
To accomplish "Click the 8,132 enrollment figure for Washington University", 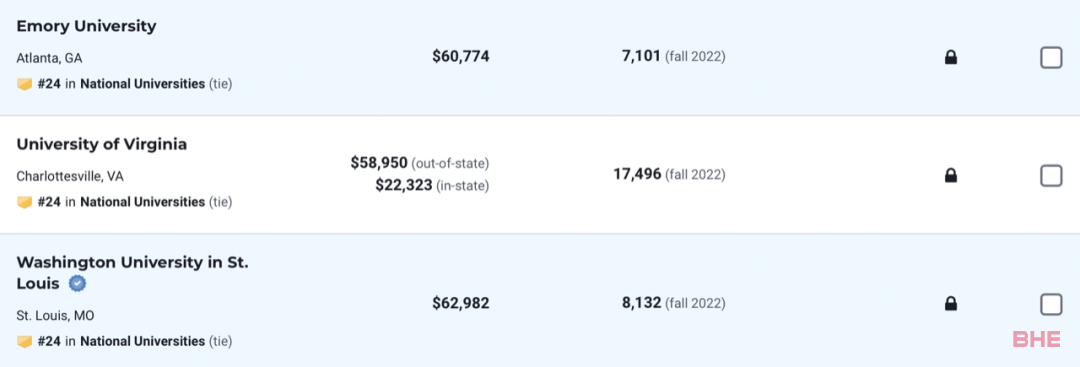I will (x=641, y=303).
